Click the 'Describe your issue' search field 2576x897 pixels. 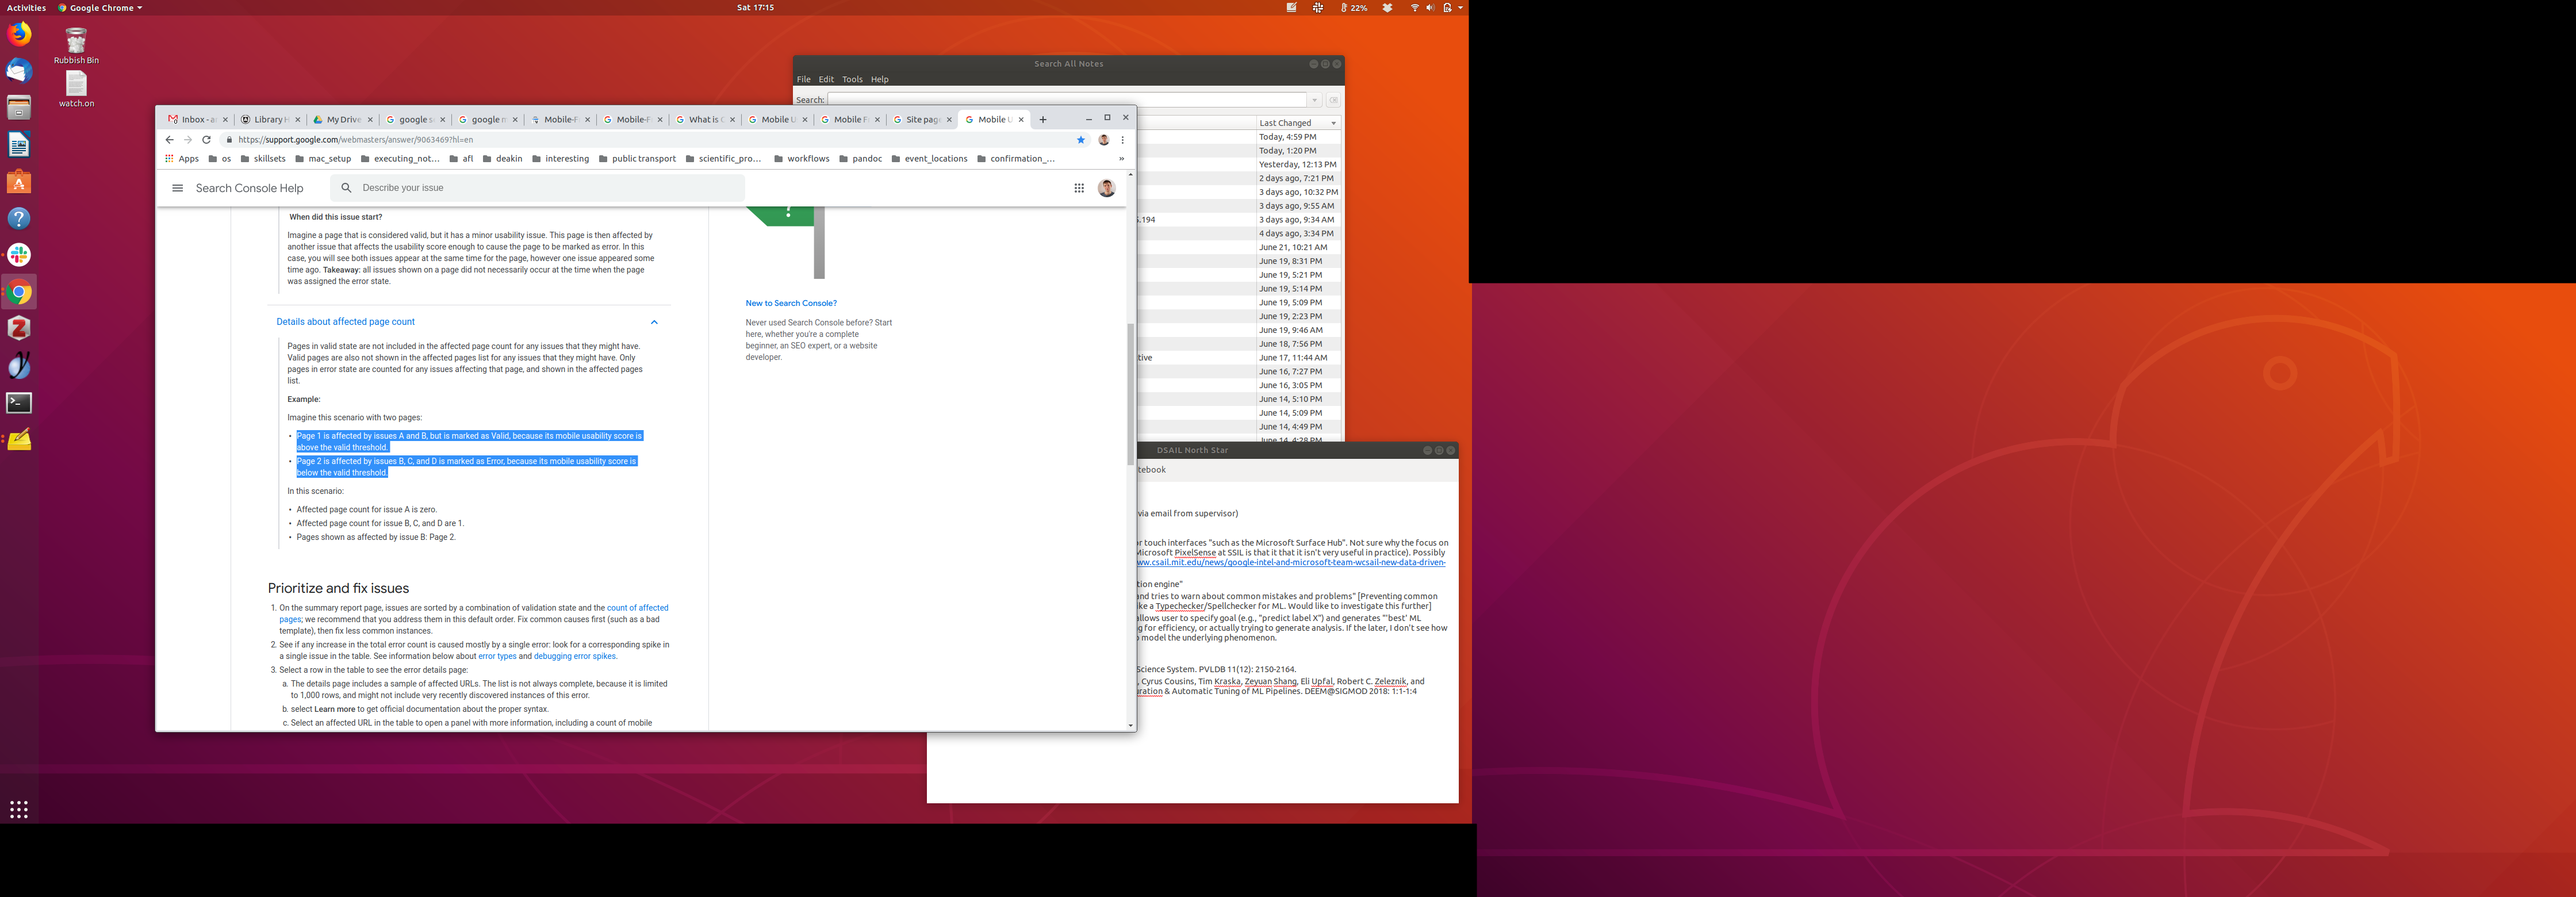(540, 188)
